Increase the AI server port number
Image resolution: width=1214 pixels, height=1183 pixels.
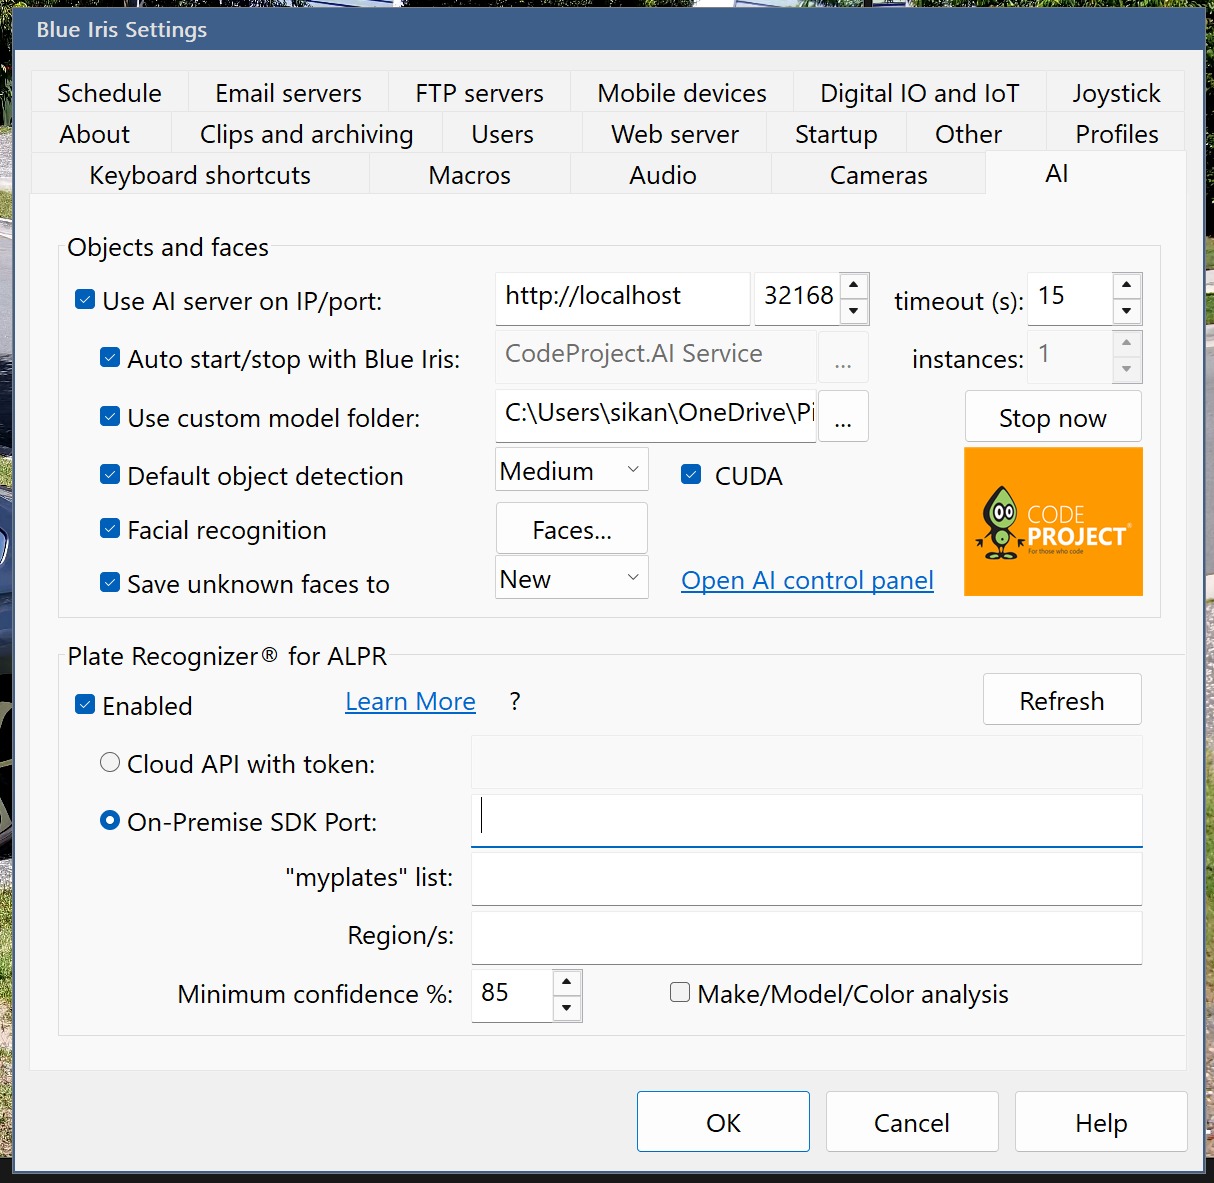point(854,285)
